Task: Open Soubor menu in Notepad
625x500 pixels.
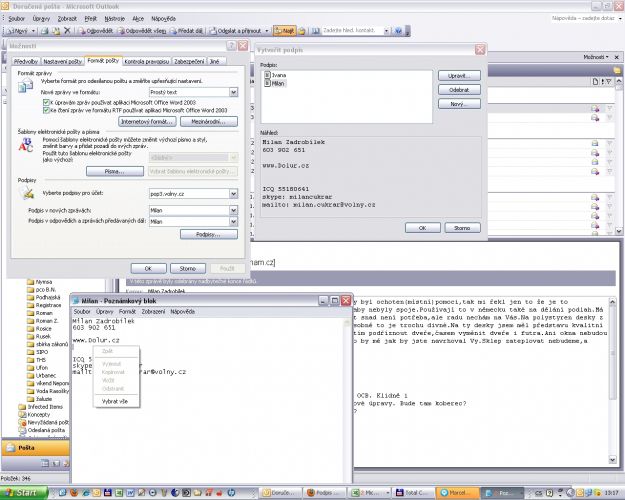Action: (x=82, y=312)
